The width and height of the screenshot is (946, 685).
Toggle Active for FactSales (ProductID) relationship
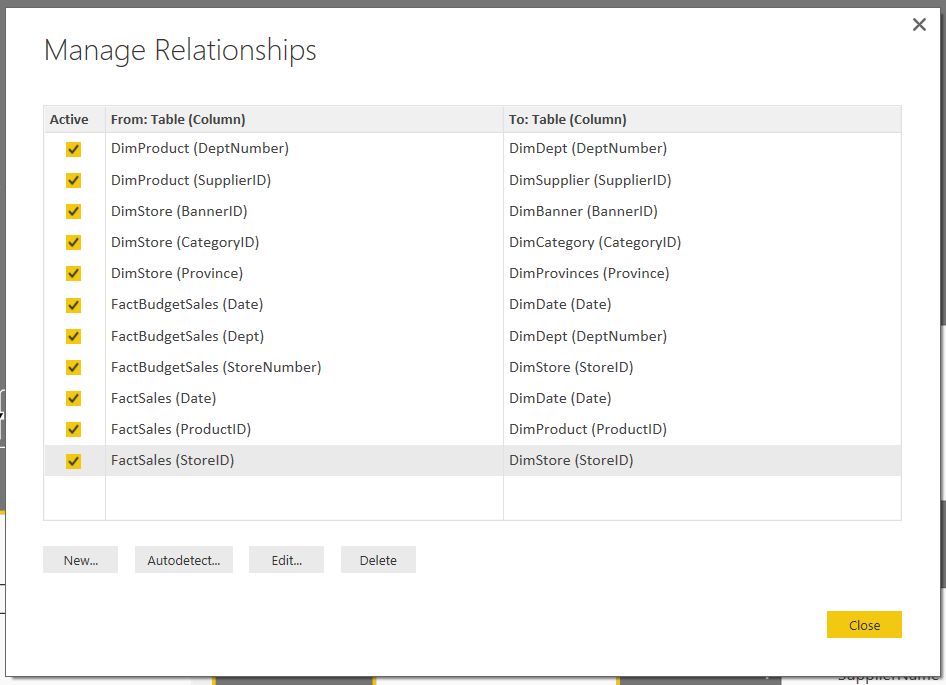(73, 430)
